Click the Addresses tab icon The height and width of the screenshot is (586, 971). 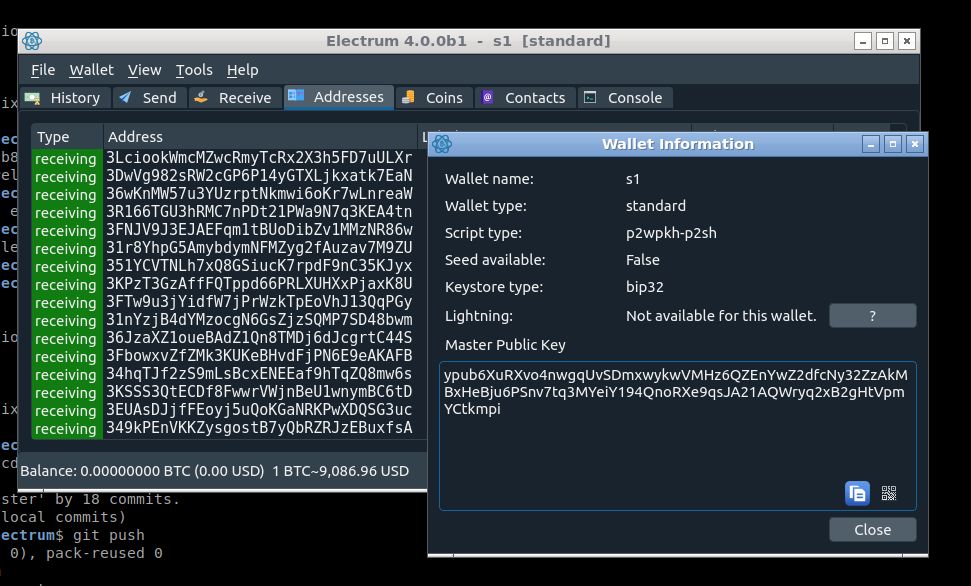(296, 95)
